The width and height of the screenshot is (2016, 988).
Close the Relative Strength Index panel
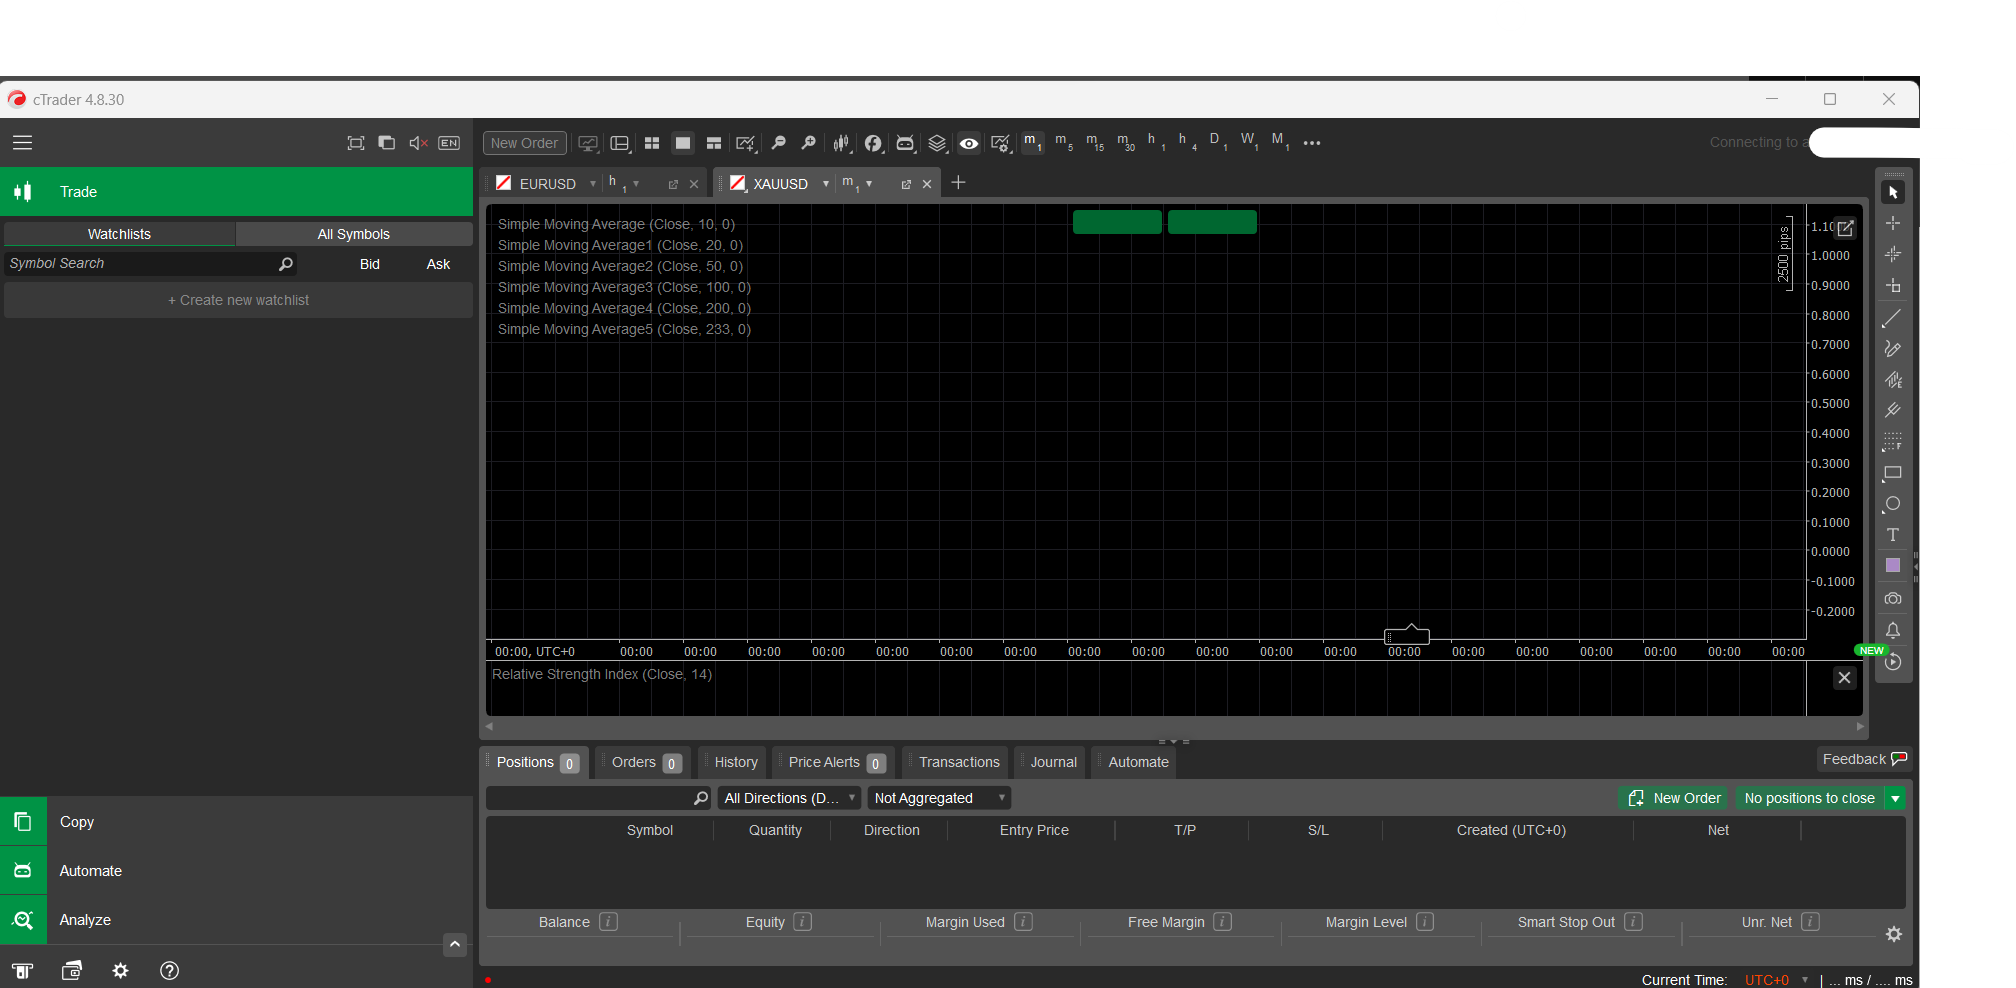1845,678
